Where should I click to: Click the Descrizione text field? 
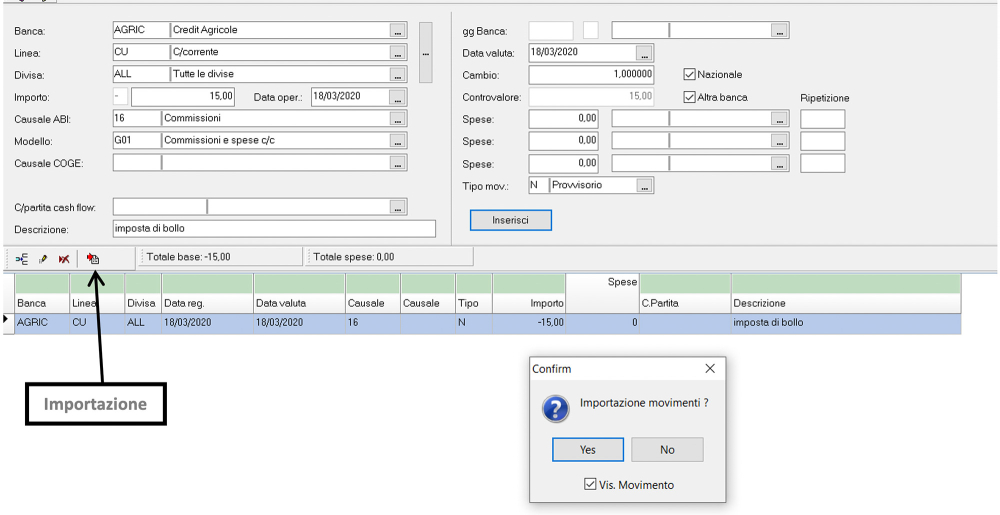274,229
